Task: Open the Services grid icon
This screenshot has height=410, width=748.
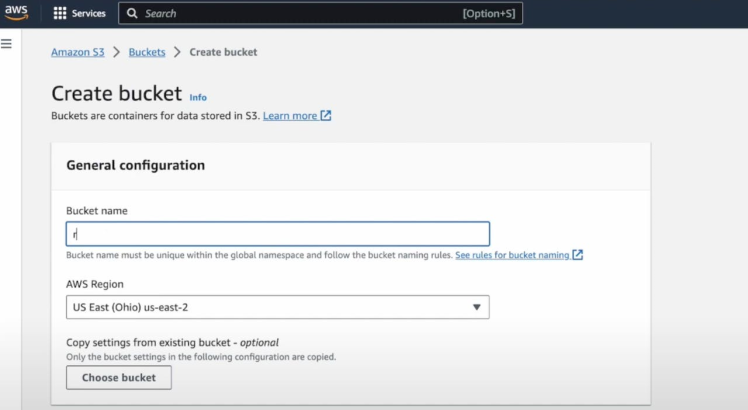Action: pos(59,14)
